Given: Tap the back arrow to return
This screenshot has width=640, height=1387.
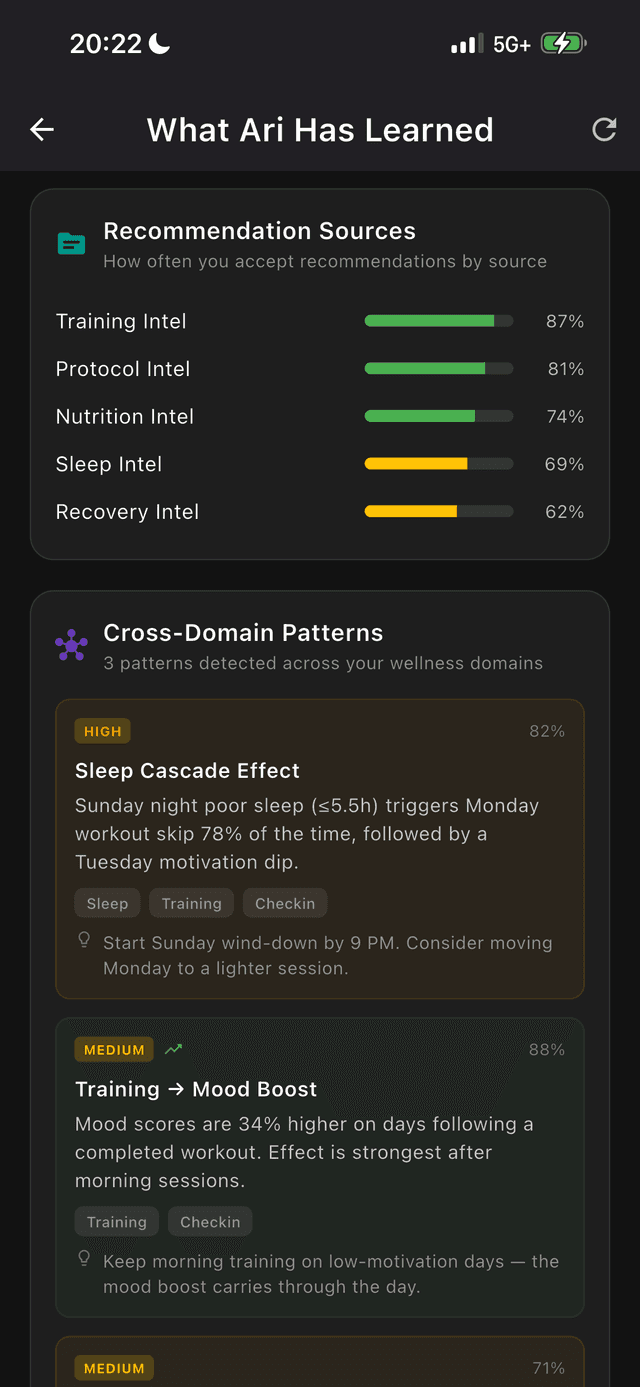Looking at the screenshot, I should (x=41, y=129).
